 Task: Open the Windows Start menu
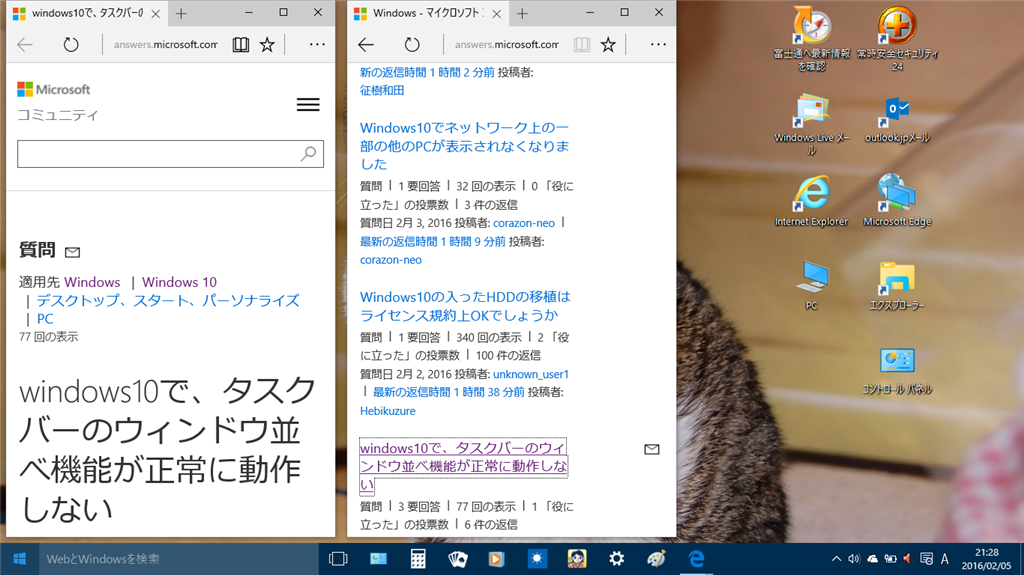click(x=19, y=559)
